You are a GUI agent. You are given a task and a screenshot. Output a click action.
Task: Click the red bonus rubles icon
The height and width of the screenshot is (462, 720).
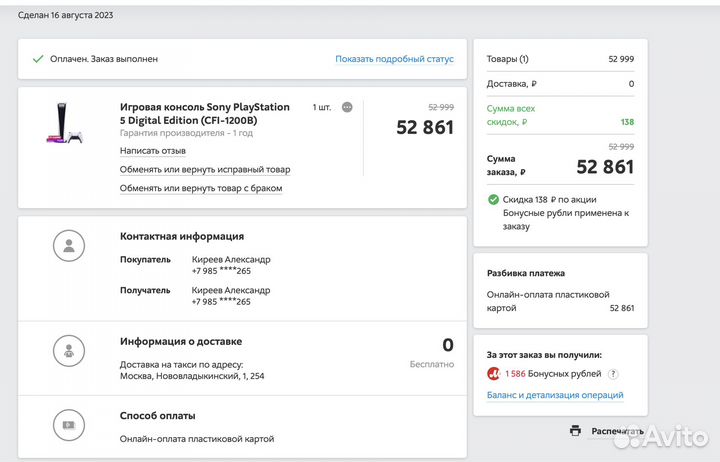tap(494, 374)
